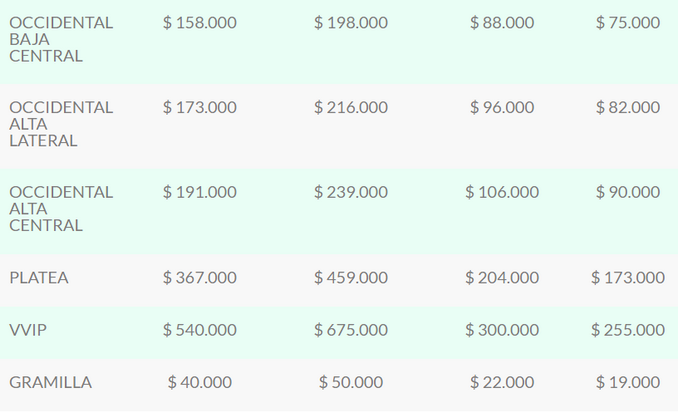Select the GRAMILLA section label
This screenshot has height=413, width=678.
click(x=50, y=382)
